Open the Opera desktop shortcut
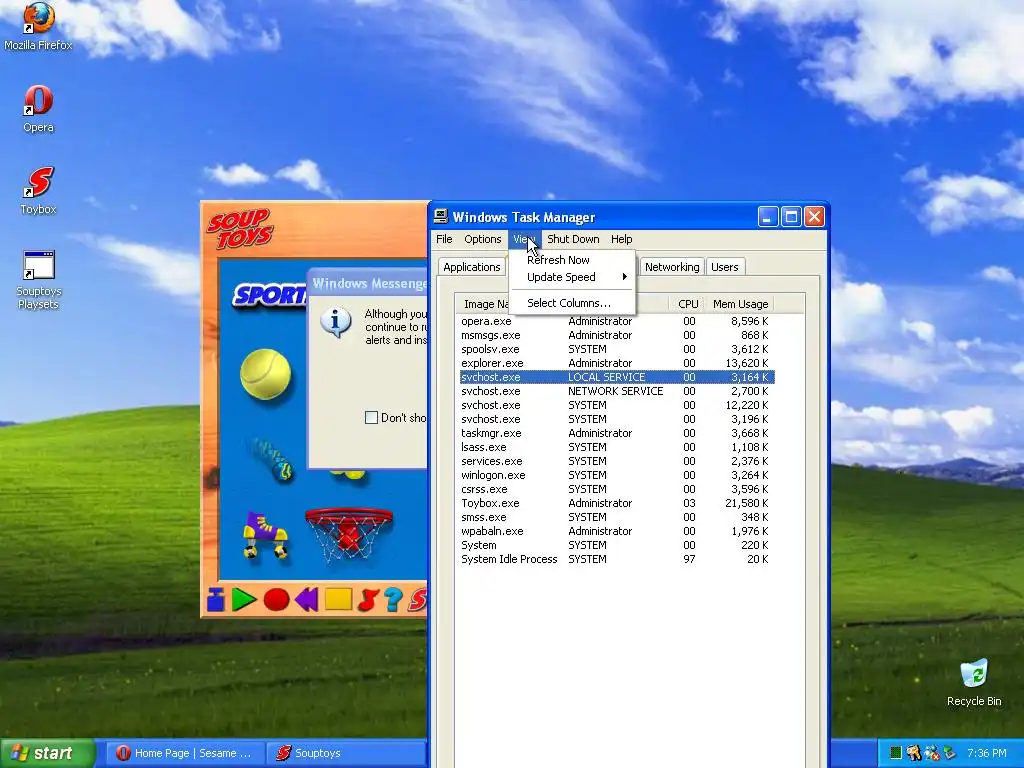 [38, 109]
